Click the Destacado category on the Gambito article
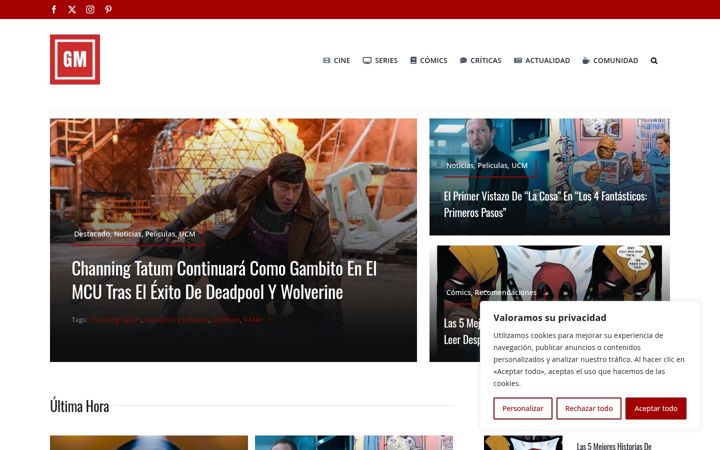The width and height of the screenshot is (720, 450). pos(92,234)
